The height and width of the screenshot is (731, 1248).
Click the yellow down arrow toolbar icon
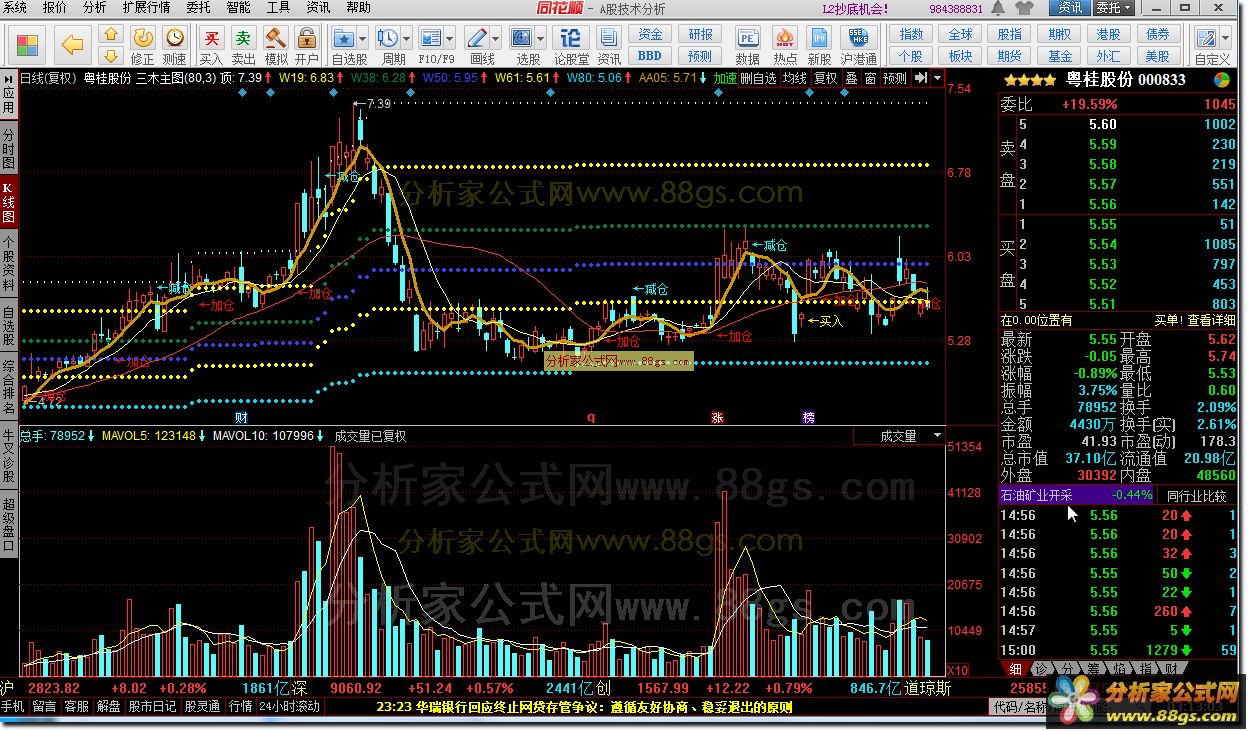pos(111,55)
